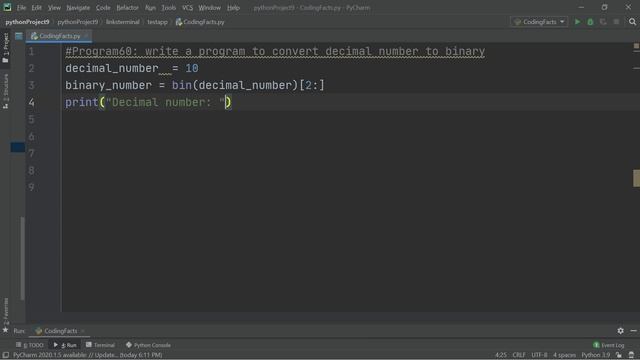The width and height of the screenshot is (640, 360).
Task: Click line number 1 in the gutter
Action: click(31, 51)
